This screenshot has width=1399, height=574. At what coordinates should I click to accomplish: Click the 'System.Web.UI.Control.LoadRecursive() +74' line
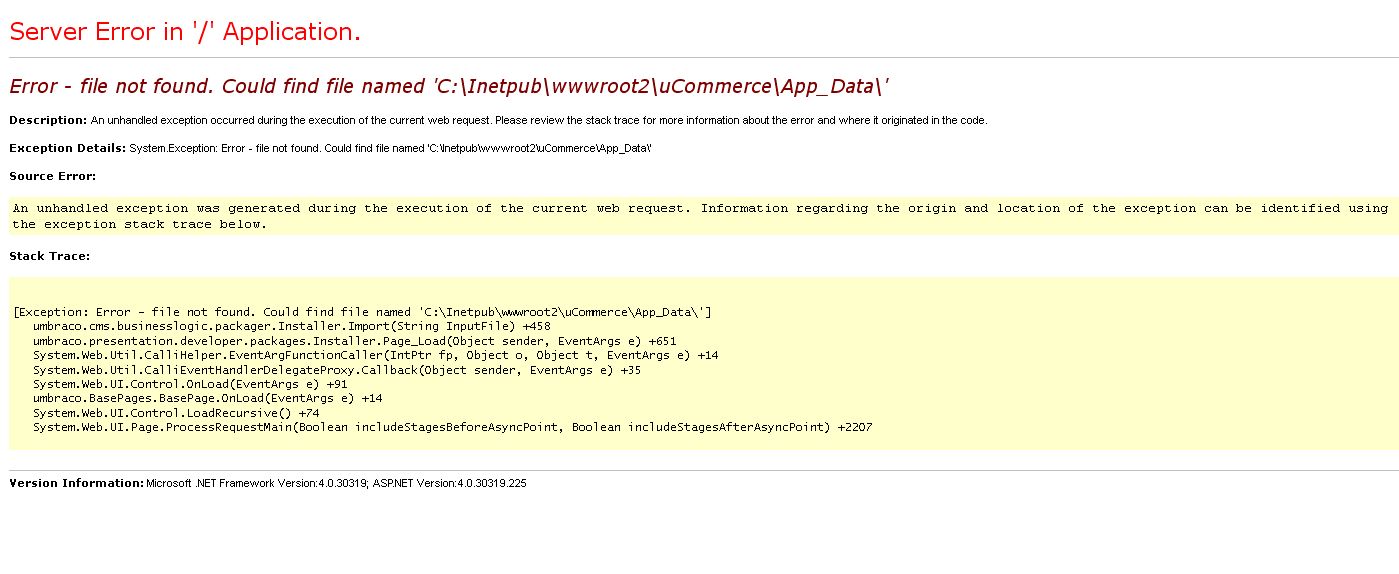(x=176, y=413)
